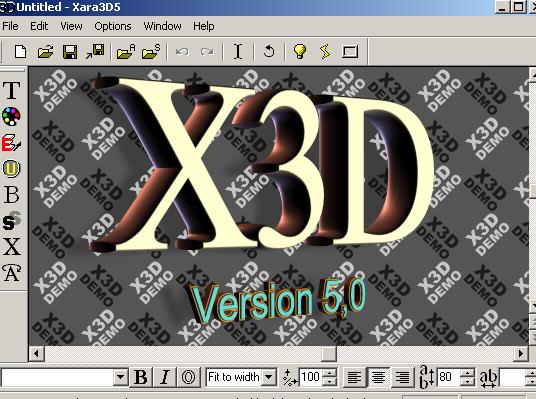The width and height of the screenshot is (536, 399).
Task: Expand the Fit to width dropdown arrow
Action: pos(269,377)
